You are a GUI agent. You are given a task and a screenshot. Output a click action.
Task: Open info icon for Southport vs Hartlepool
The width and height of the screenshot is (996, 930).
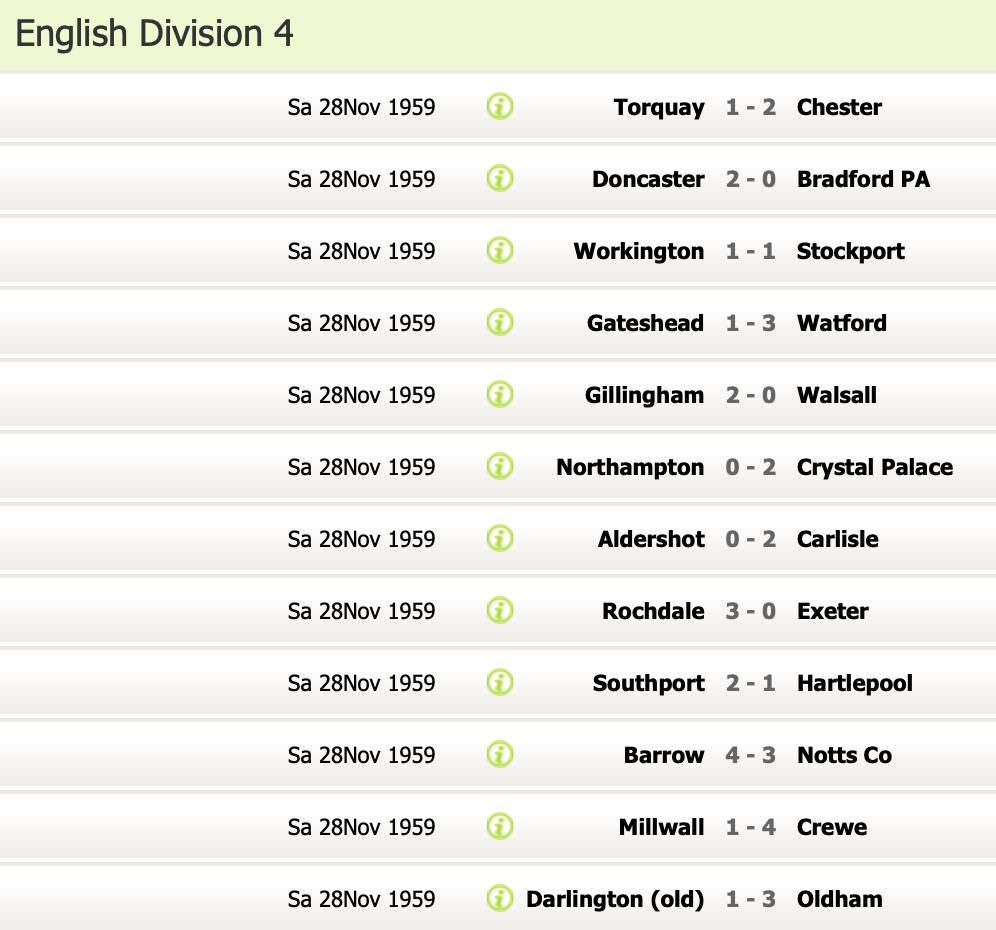click(x=500, y=682)
